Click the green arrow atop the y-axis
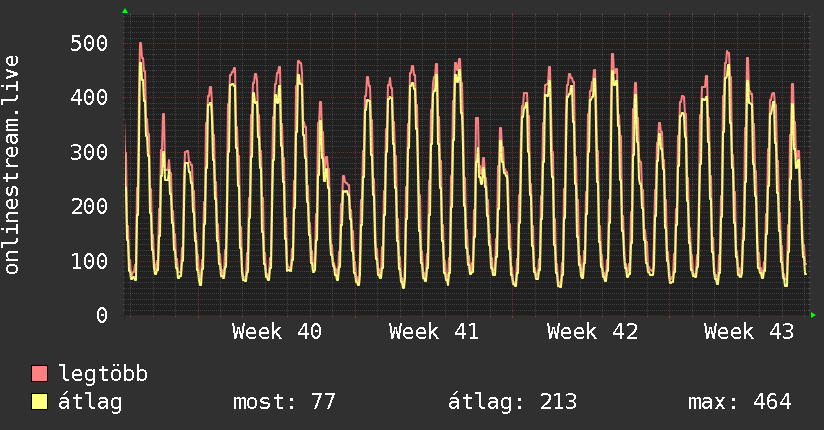 125,11
